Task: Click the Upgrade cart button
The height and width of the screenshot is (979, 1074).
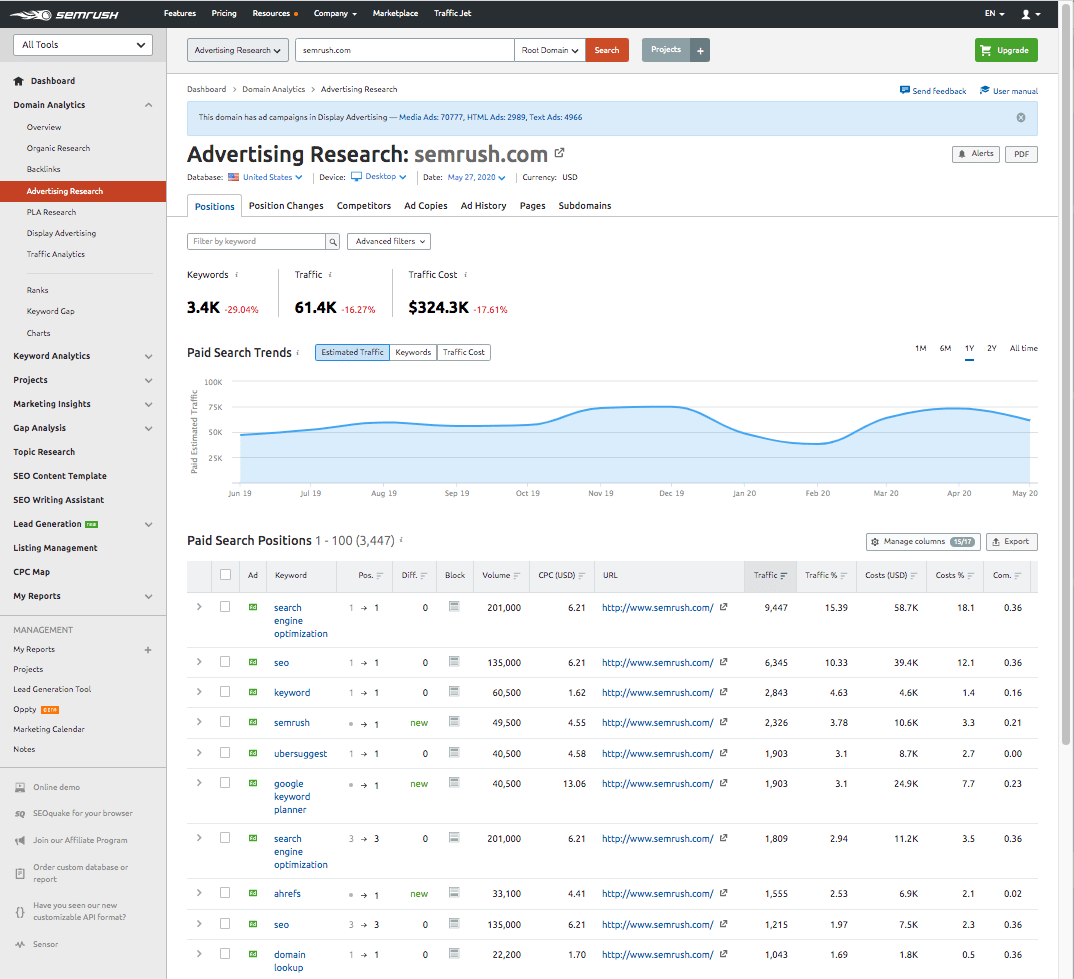Action: [x=1006, y=50]
